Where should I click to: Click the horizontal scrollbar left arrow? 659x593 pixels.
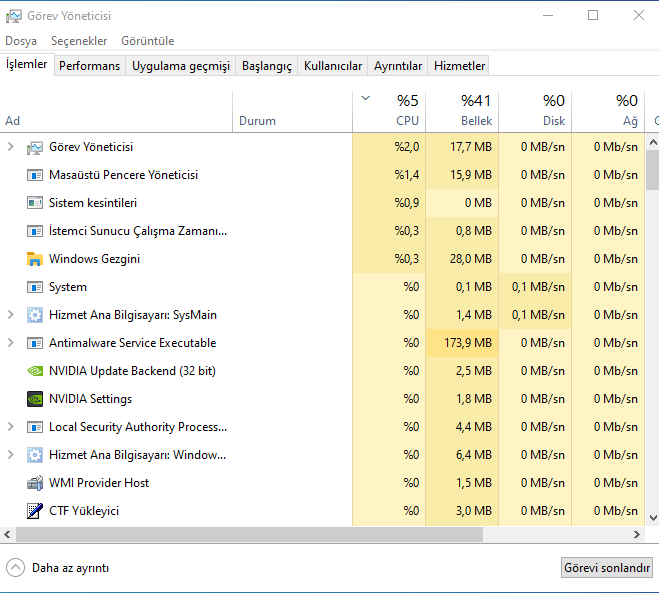coord(7,535)
